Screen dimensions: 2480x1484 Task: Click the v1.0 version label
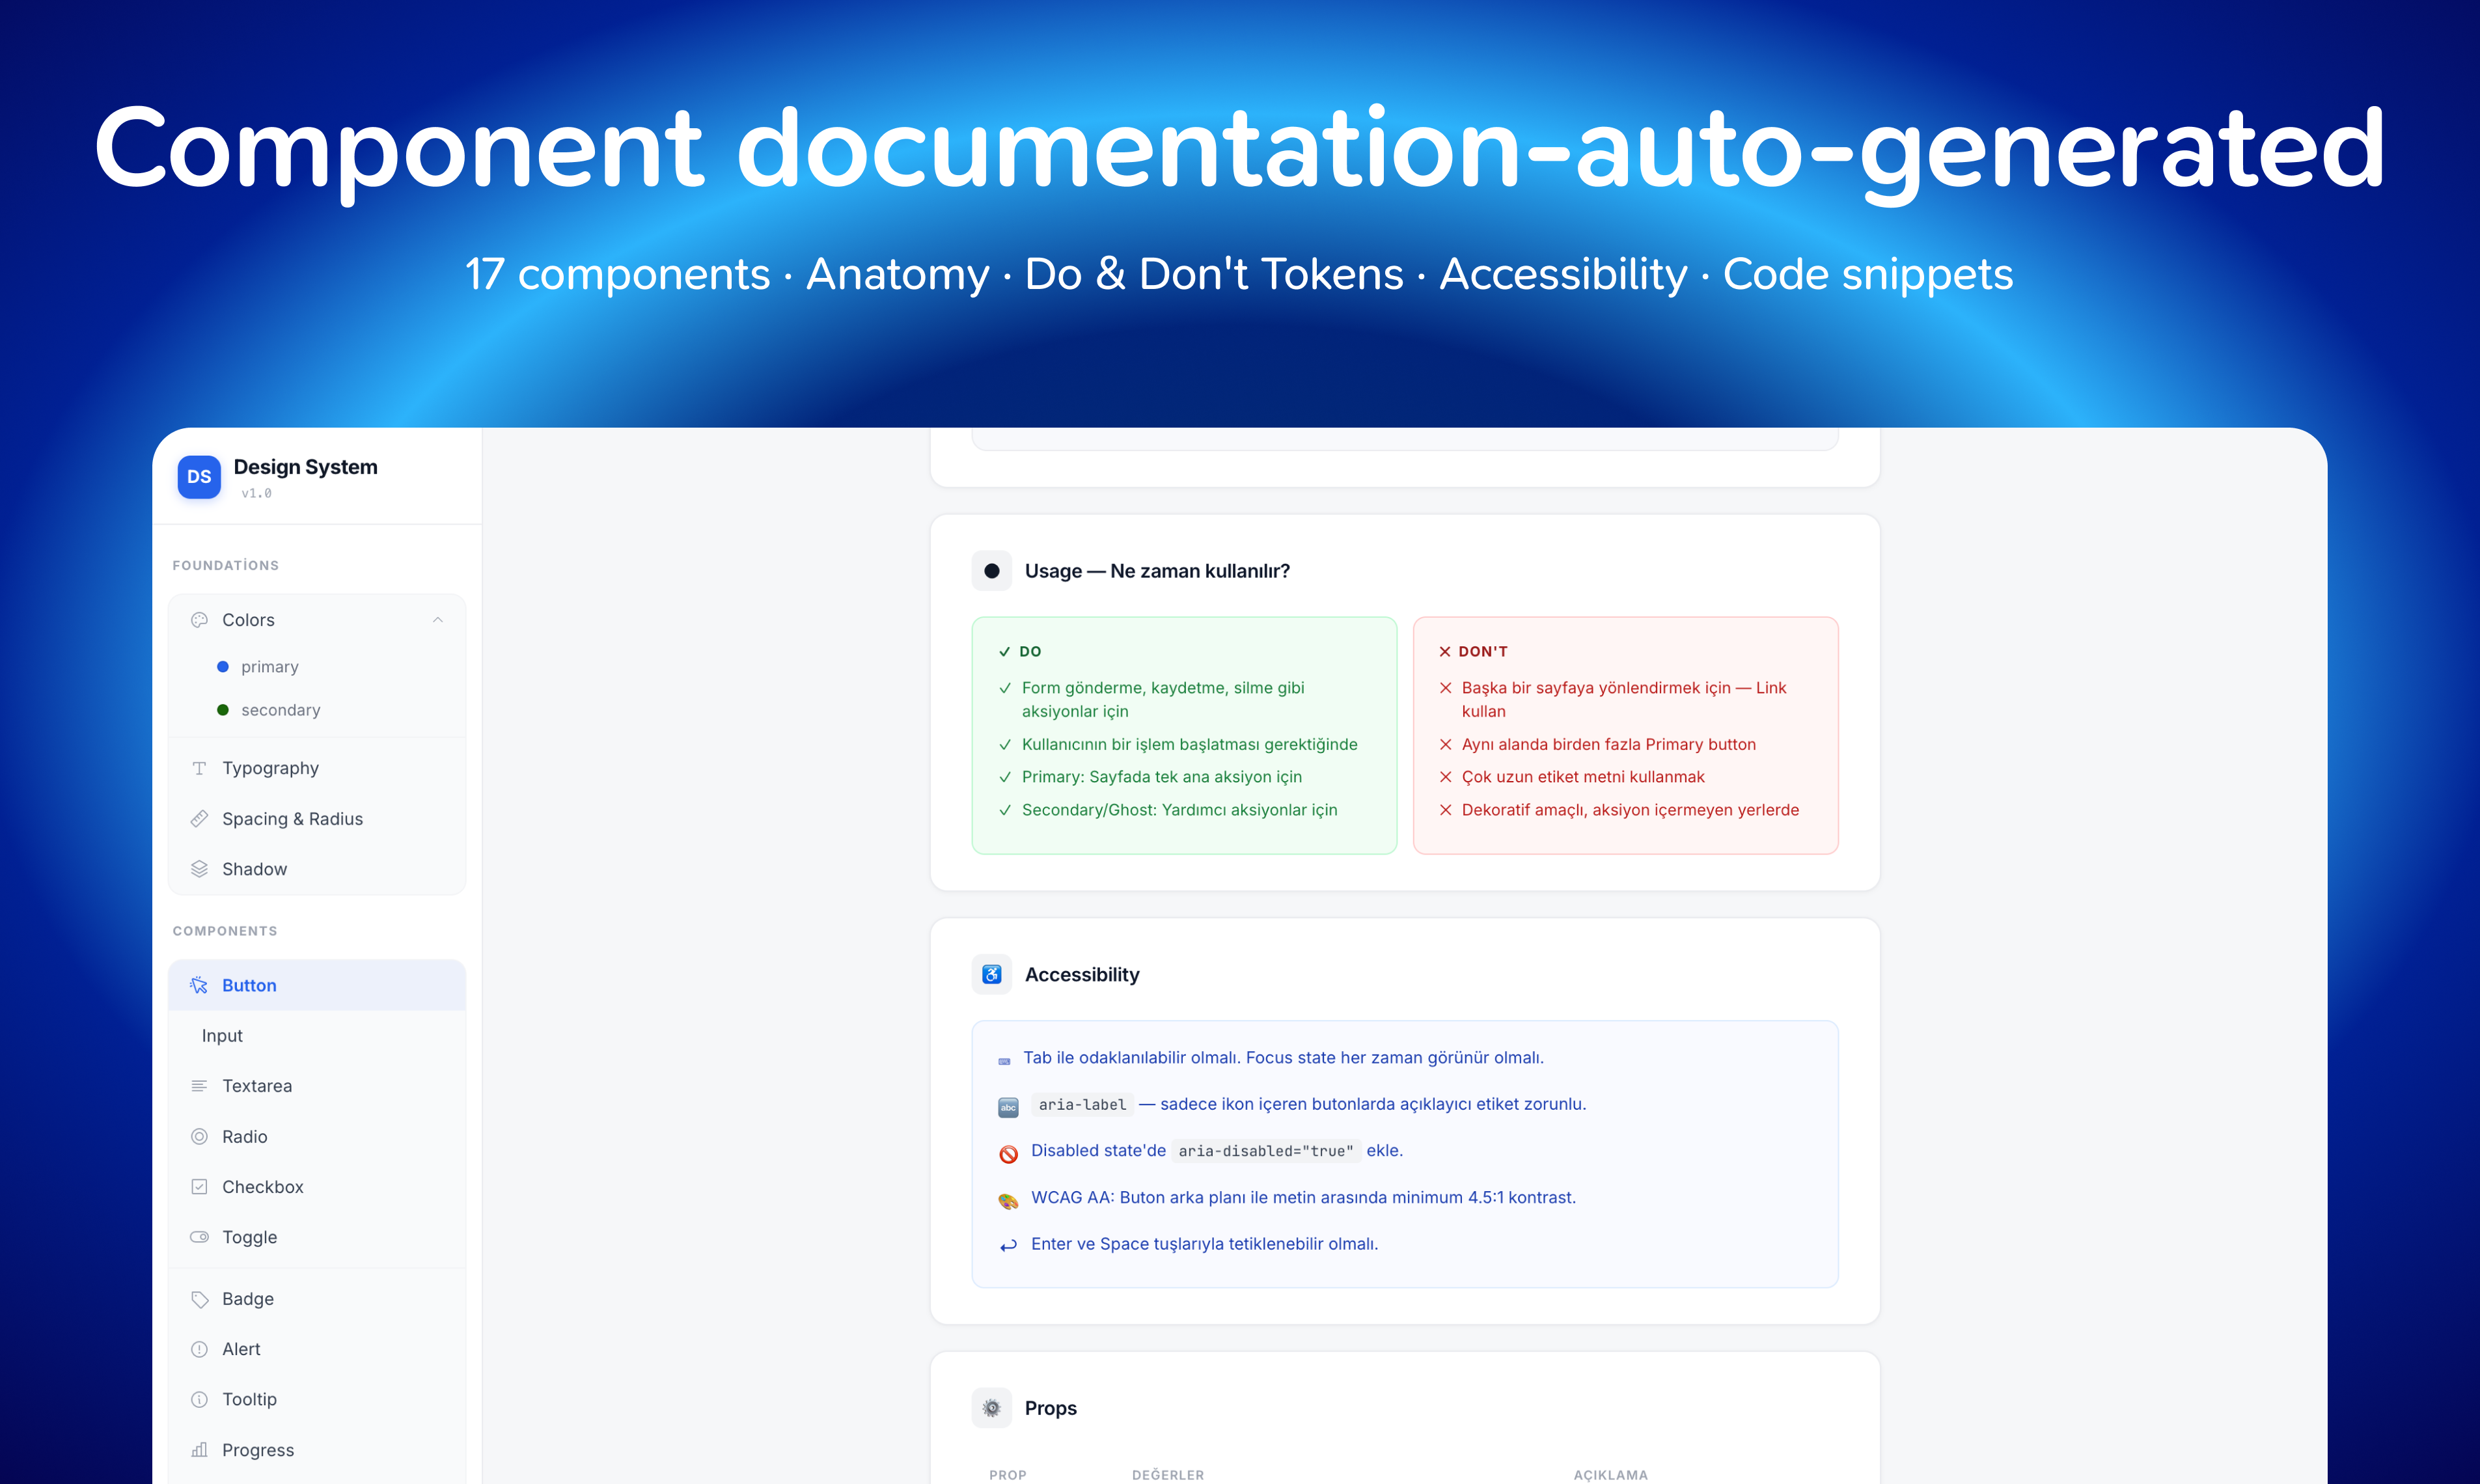256,494
